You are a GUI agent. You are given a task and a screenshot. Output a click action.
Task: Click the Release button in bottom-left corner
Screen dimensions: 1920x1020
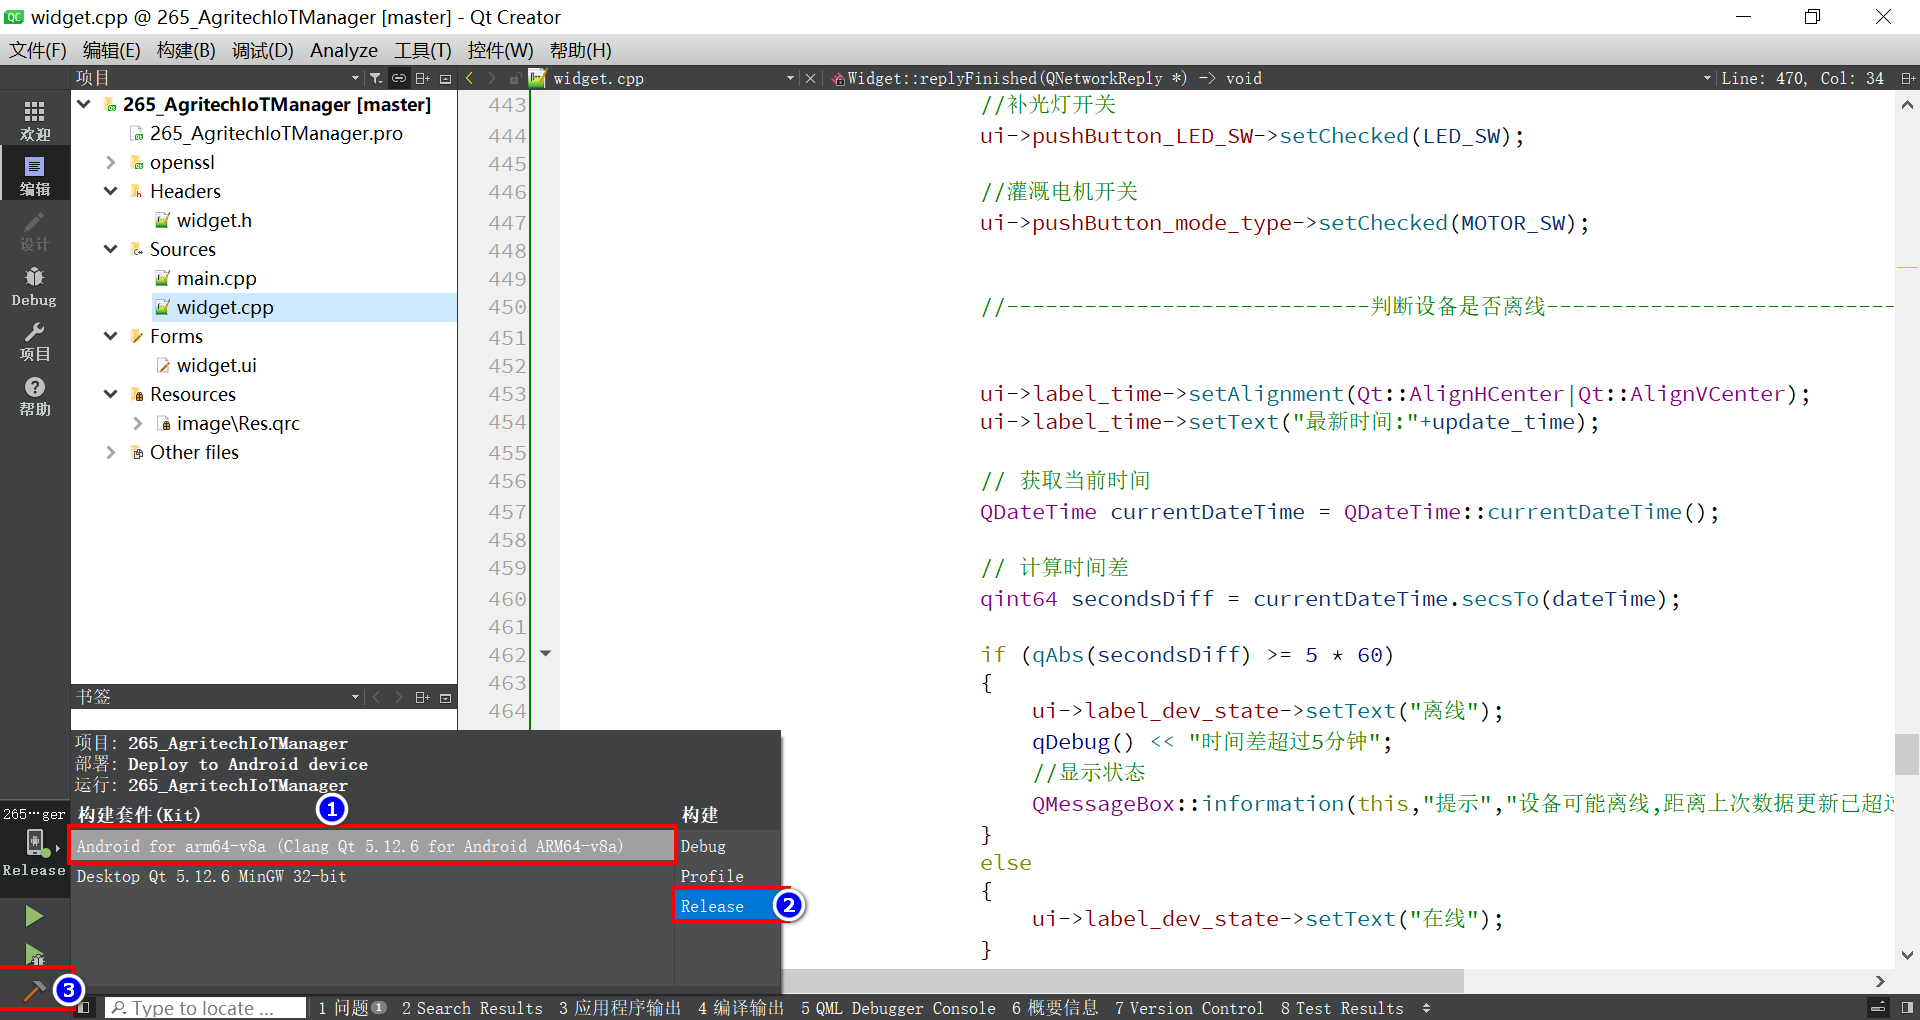[x=33, y=870]
